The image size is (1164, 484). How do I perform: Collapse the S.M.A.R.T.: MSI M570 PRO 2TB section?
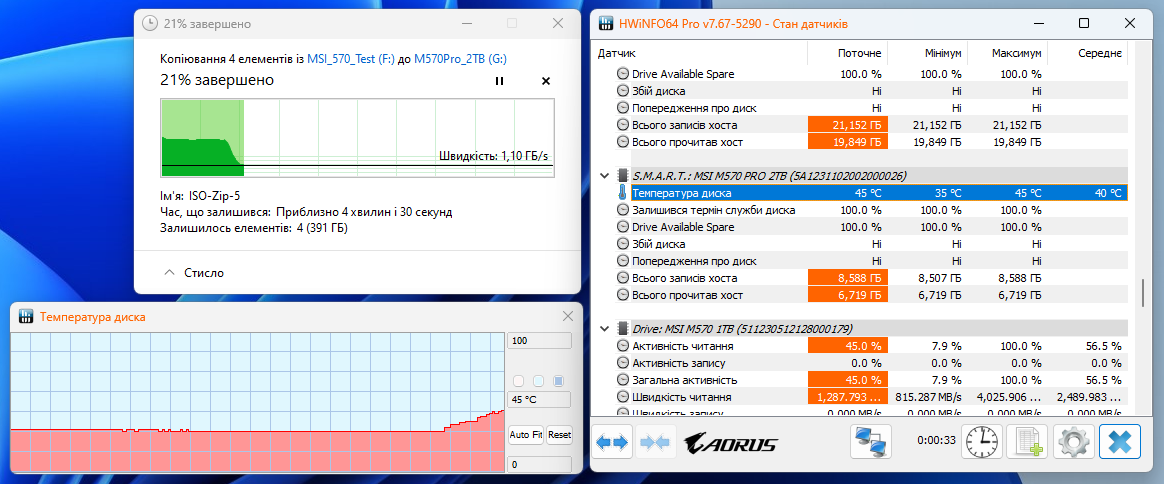604,176
